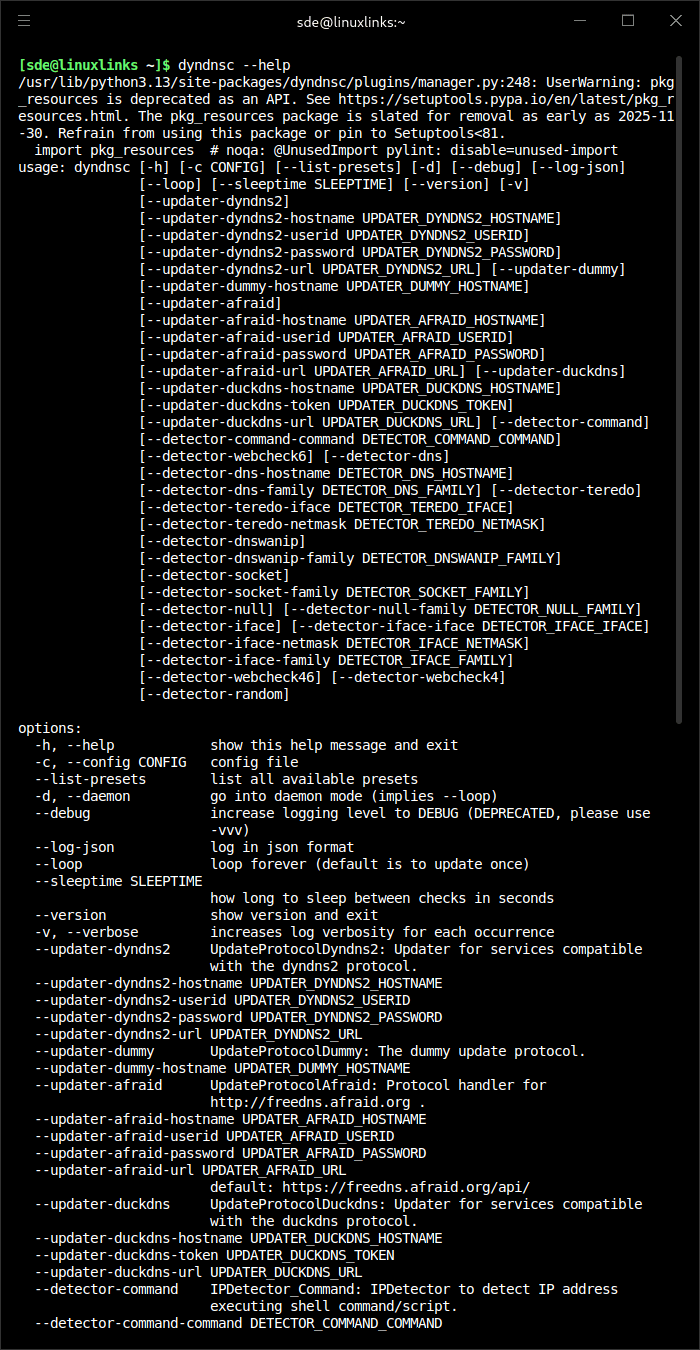Open the terminal hamburger menu

click(24, 21)
